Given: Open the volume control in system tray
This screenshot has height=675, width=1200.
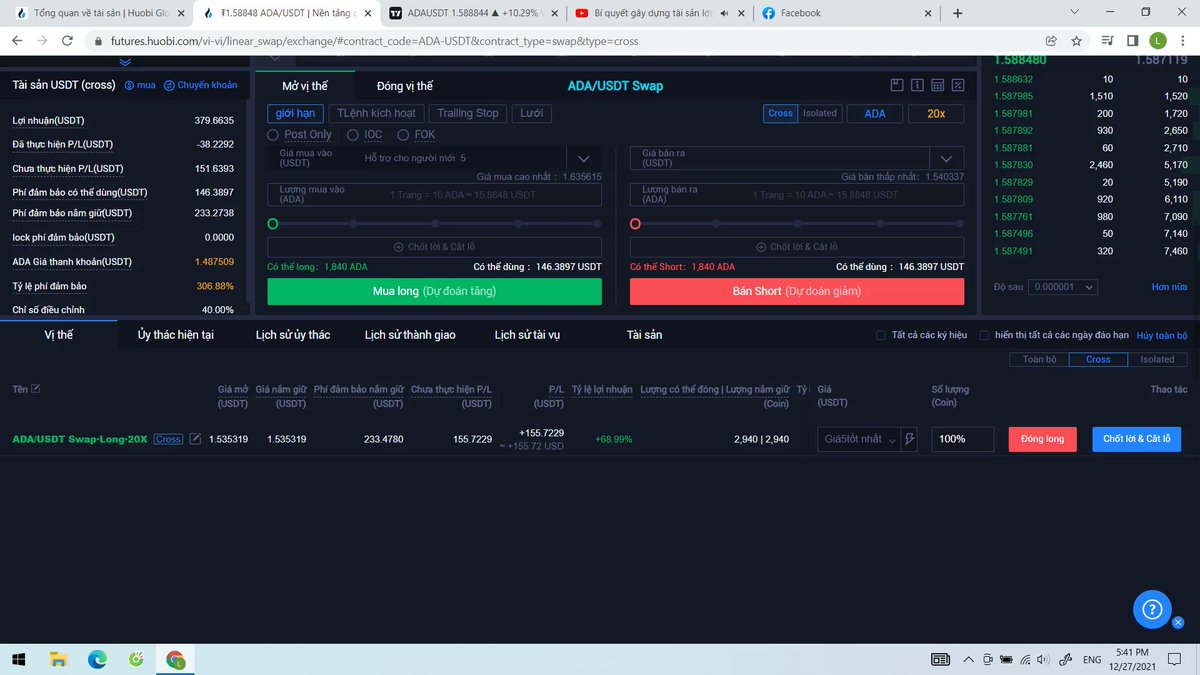Looking at the screenshot, I should point(1043,659).
